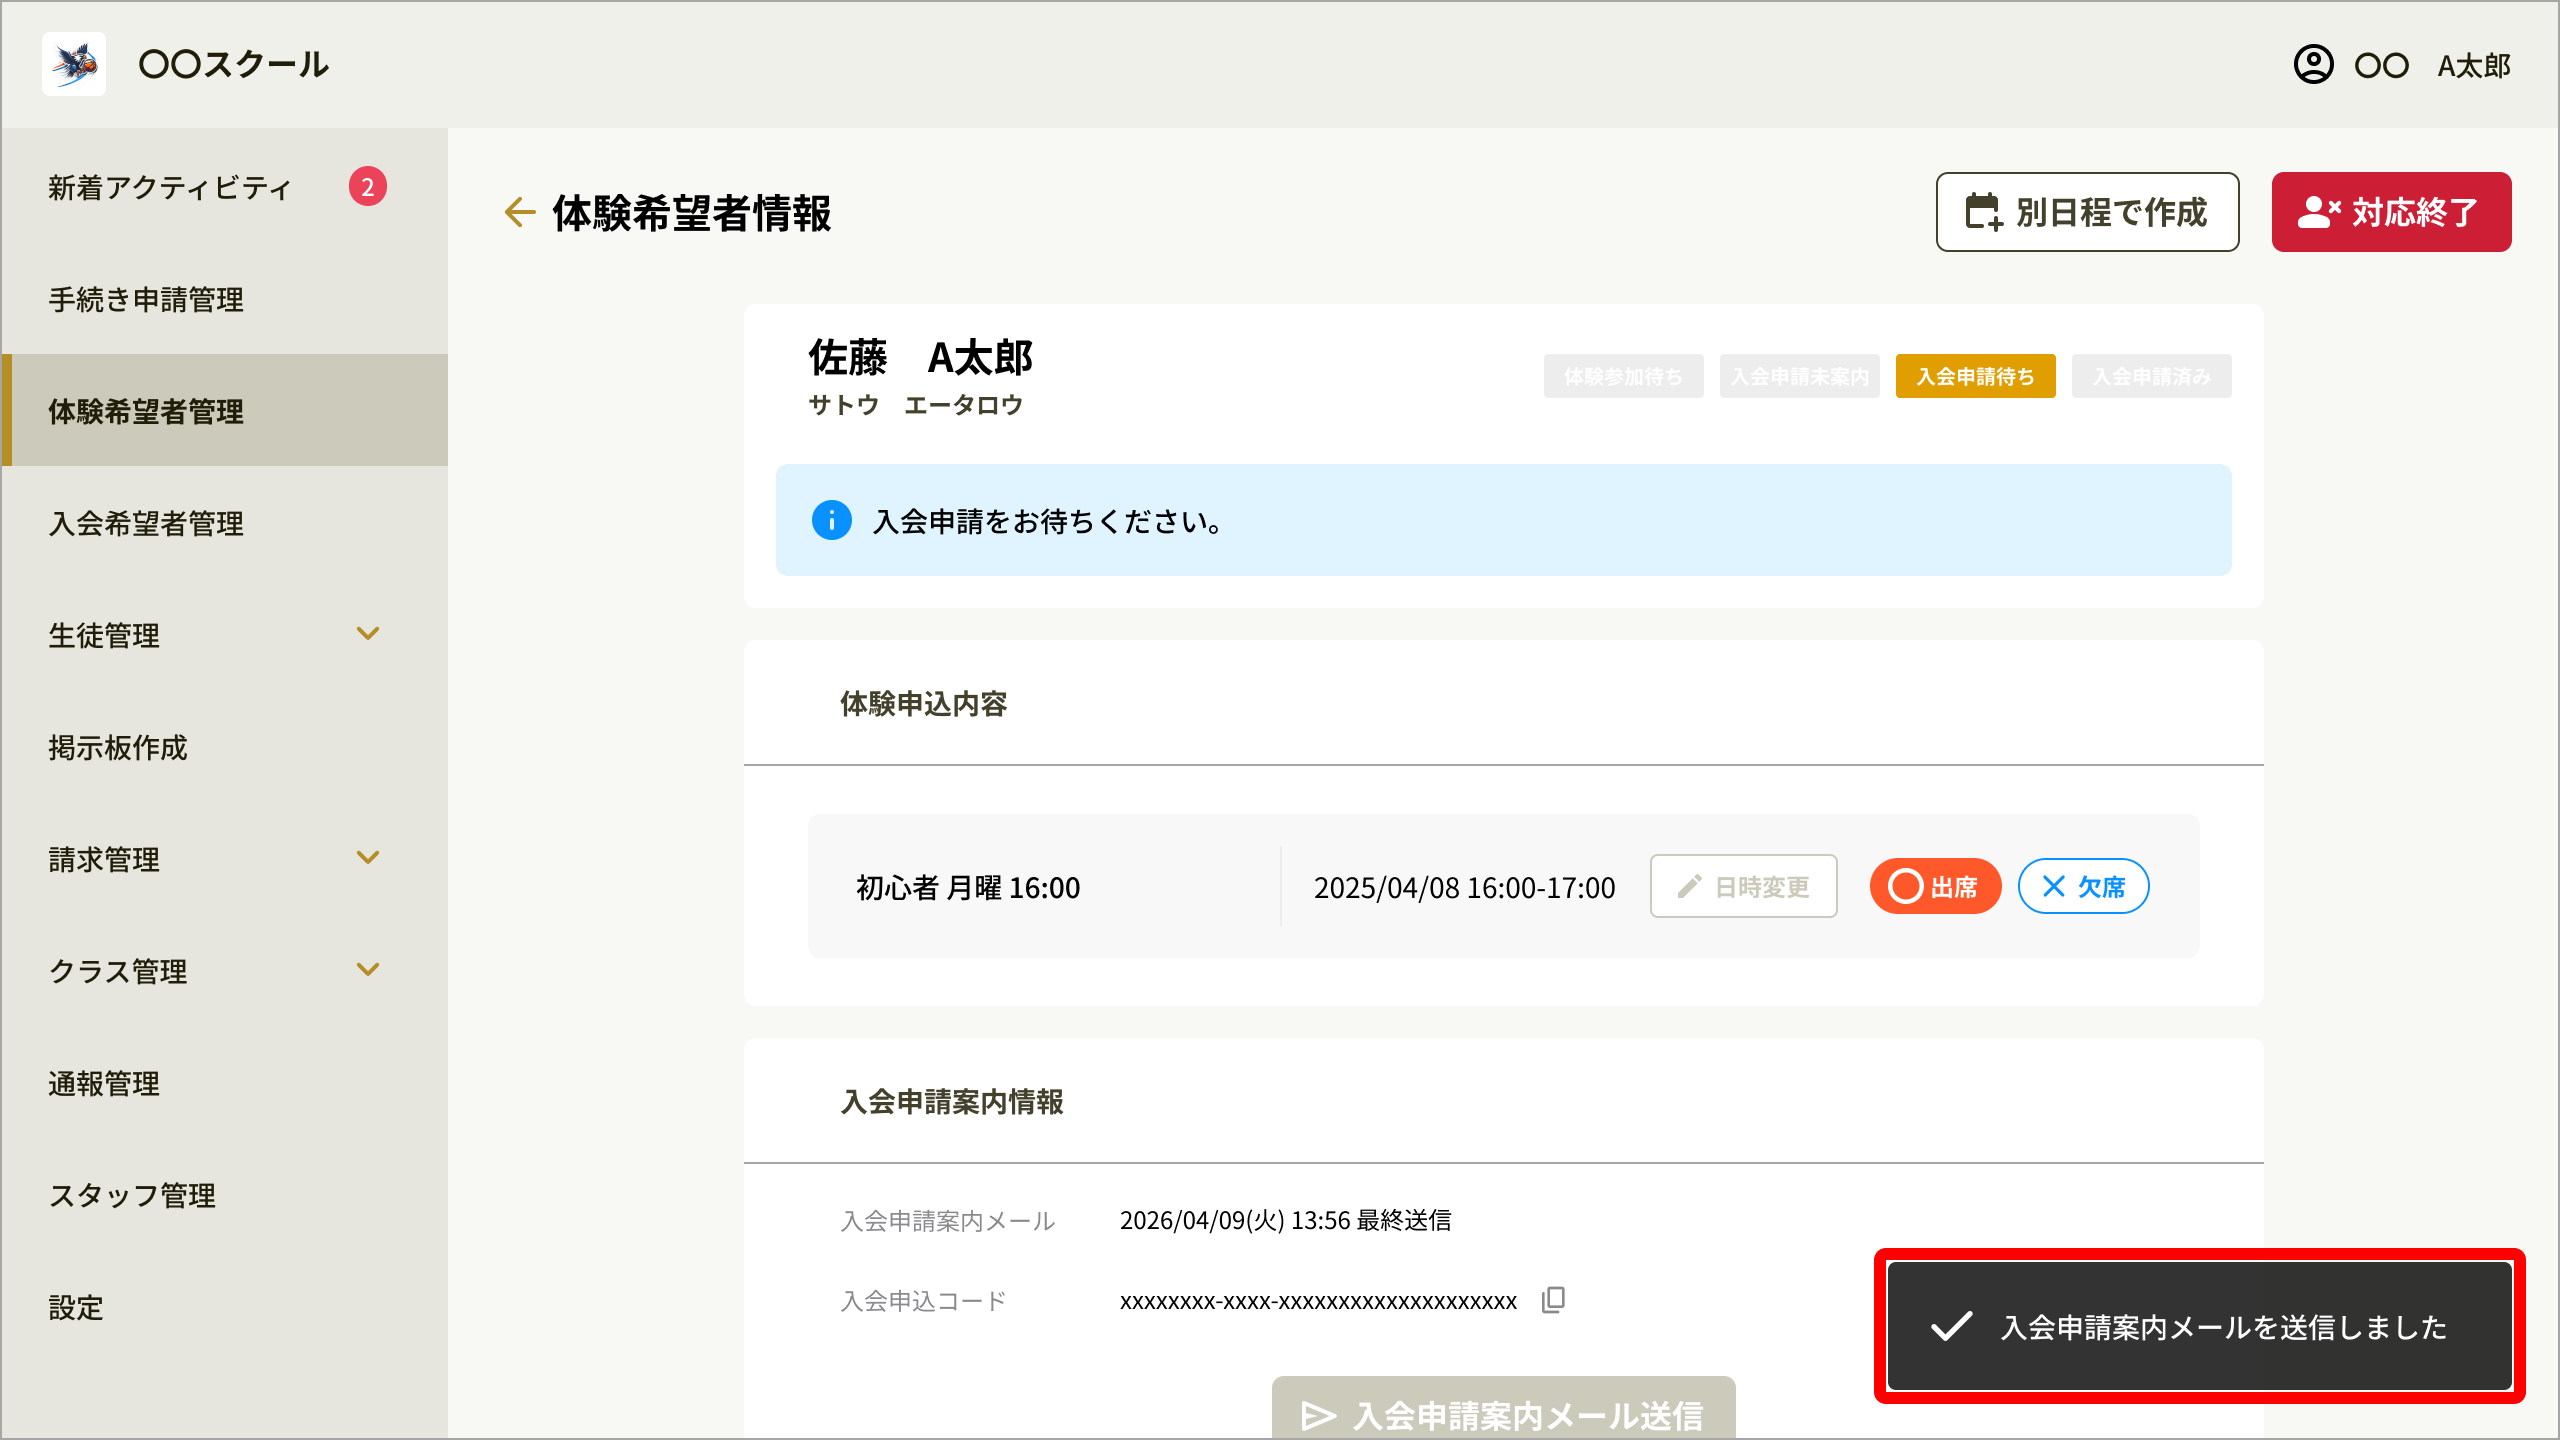
Task: Expand the 生徒管理 chevron
Action: pyautogui.click(x=368, y=634)
